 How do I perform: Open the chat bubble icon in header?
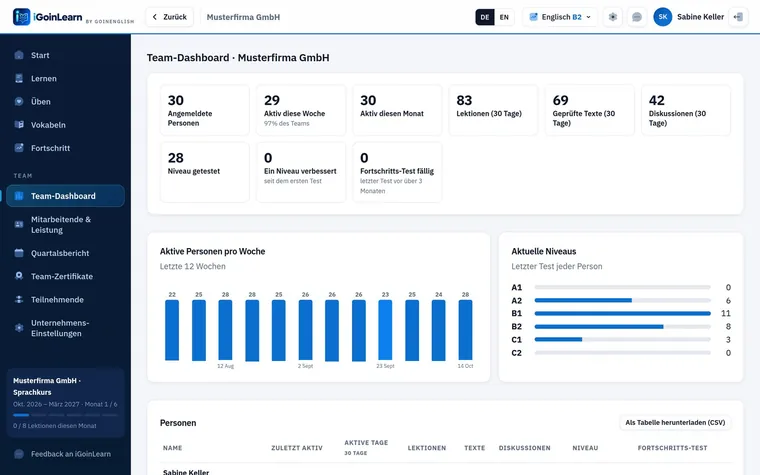pos(637,17)
